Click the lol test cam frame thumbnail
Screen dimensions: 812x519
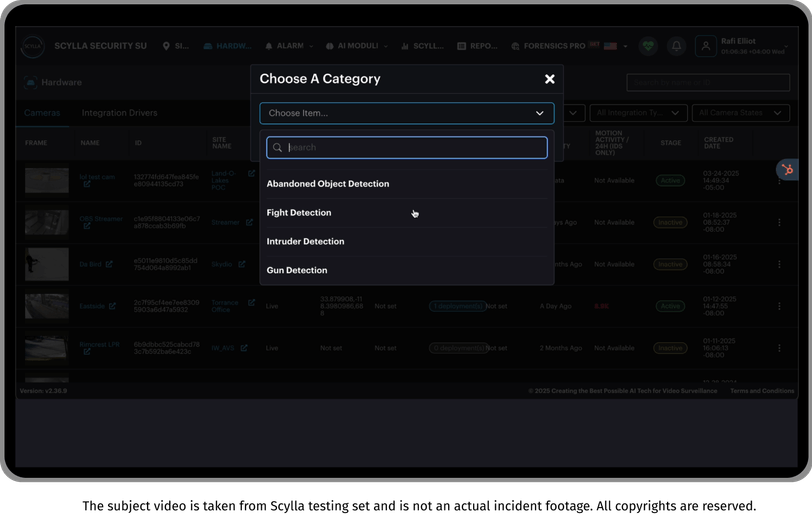(x=47, y=180)
